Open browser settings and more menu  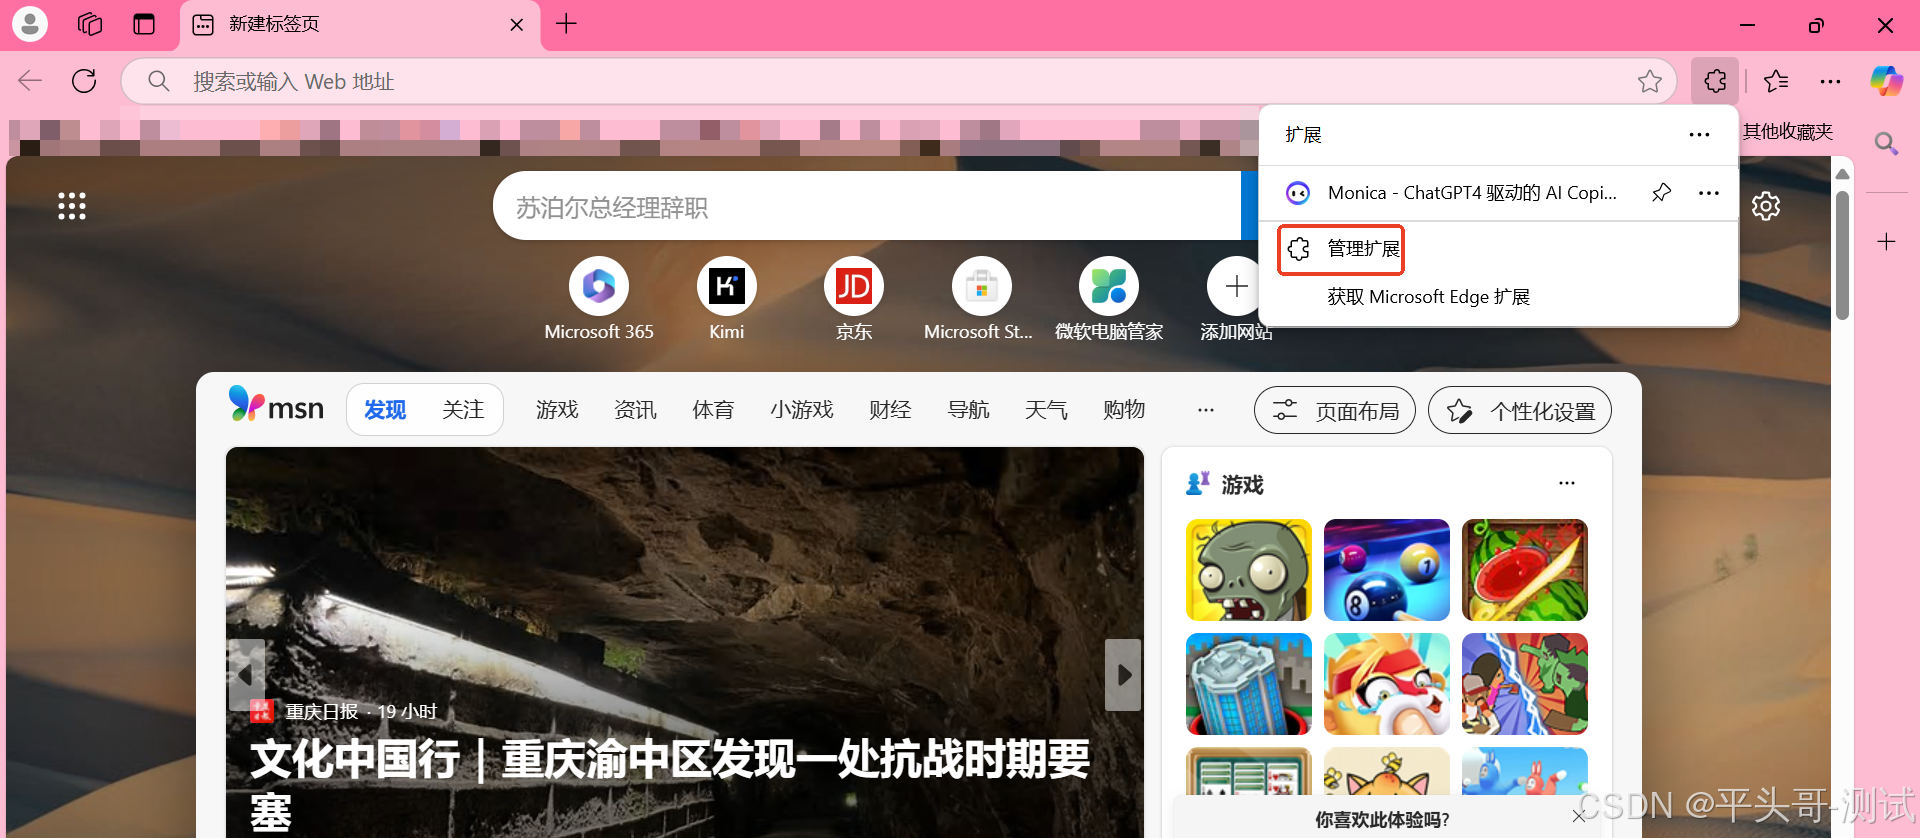click(1830, 81)
